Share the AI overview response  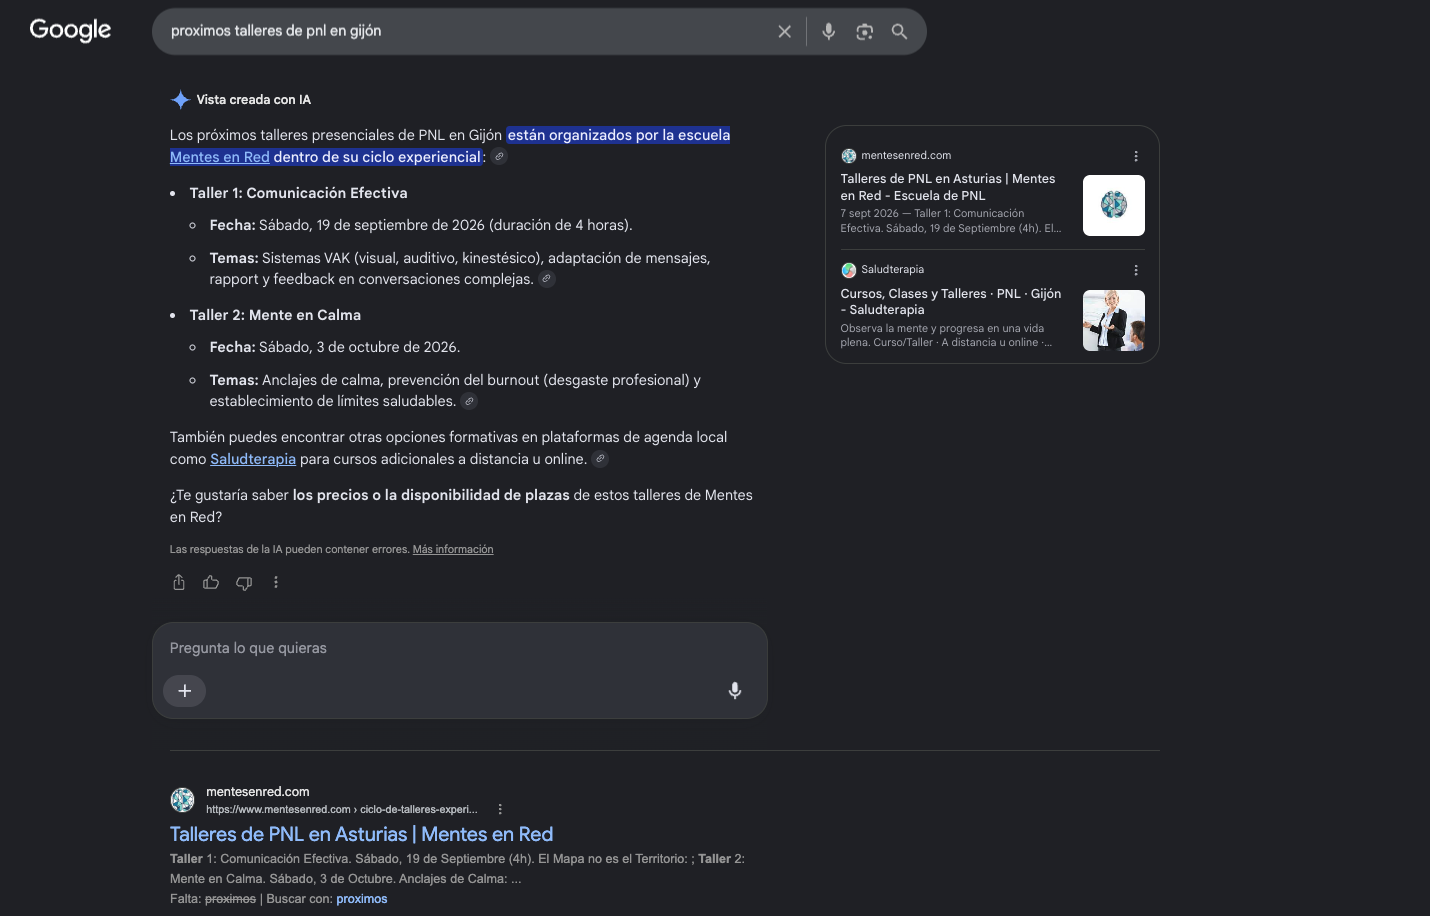coord(179,582)
